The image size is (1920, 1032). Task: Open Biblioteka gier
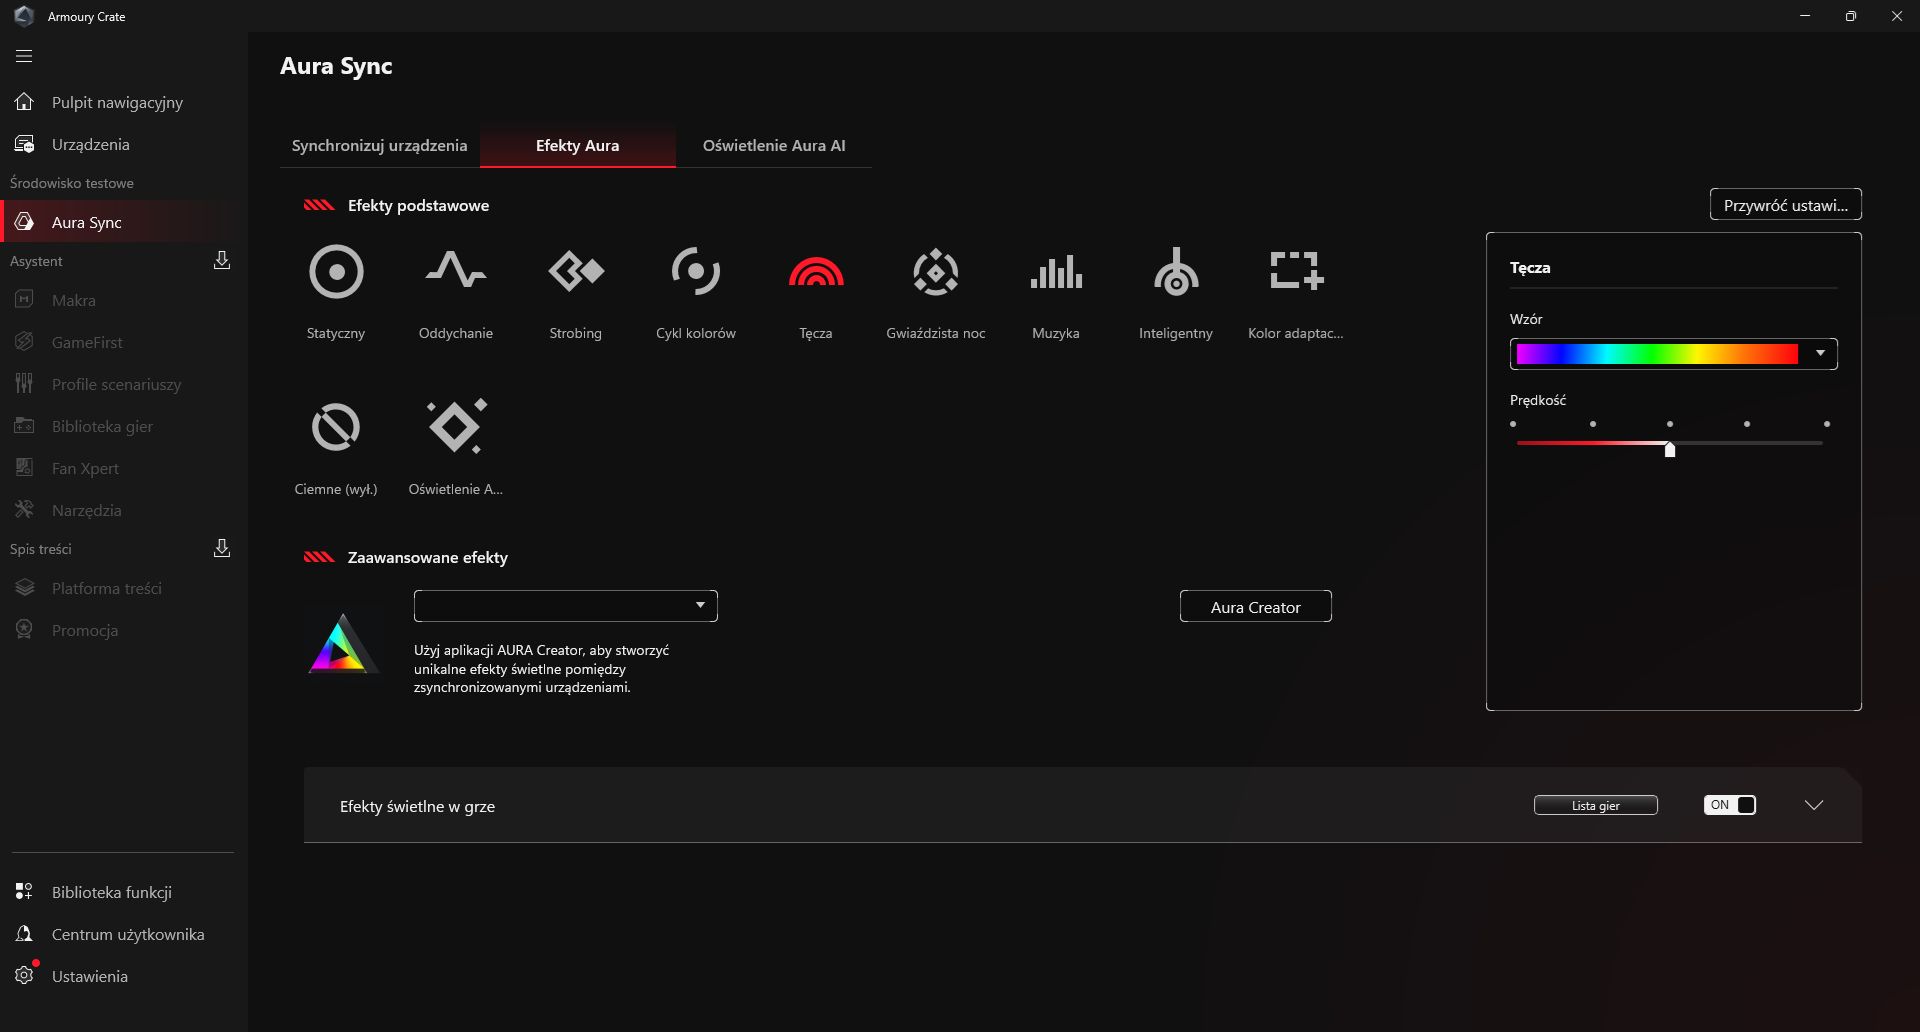(x=124, y=426)
